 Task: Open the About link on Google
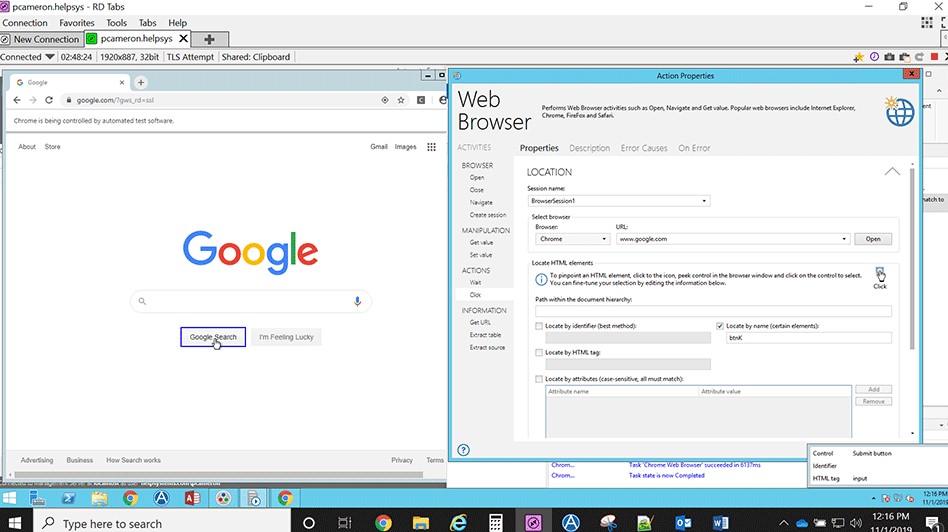(27, 147)
